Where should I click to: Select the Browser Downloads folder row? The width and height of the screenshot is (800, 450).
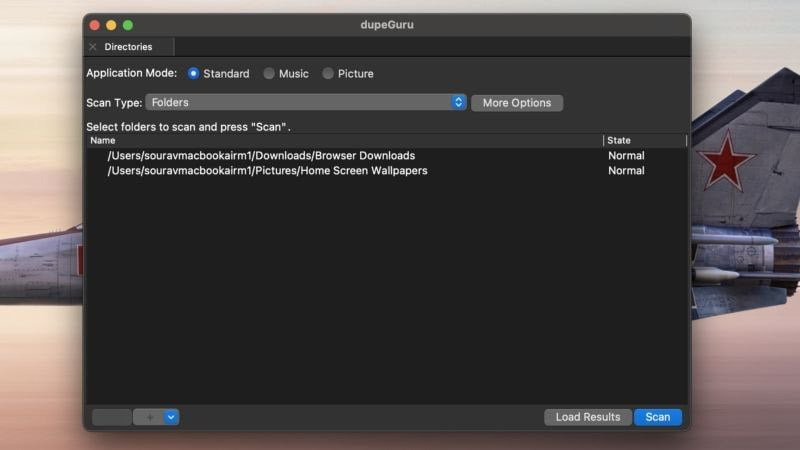pyautogui.click(x=386, y=156)
